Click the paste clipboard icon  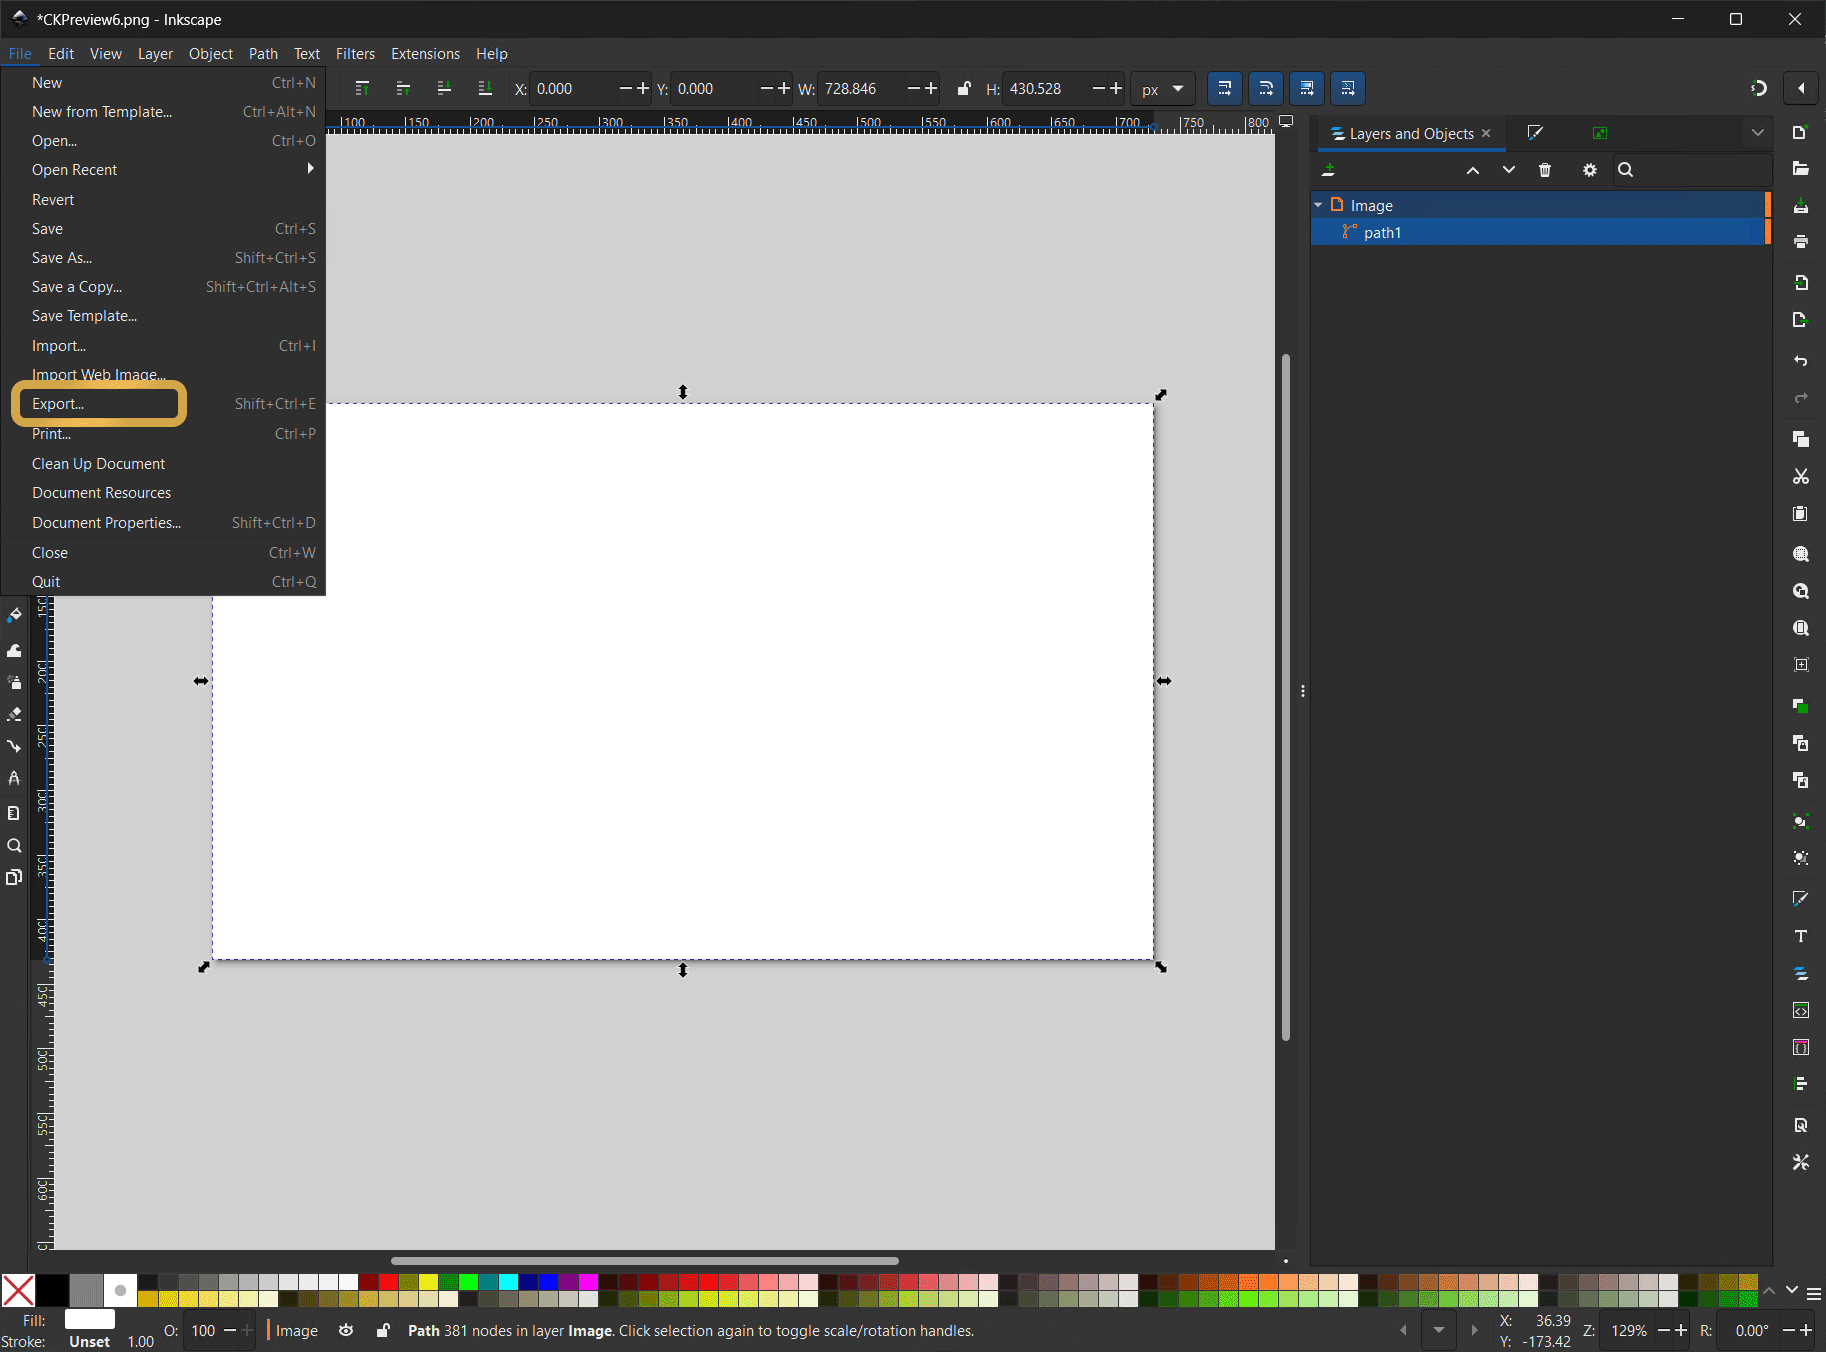coord(1800,513)
